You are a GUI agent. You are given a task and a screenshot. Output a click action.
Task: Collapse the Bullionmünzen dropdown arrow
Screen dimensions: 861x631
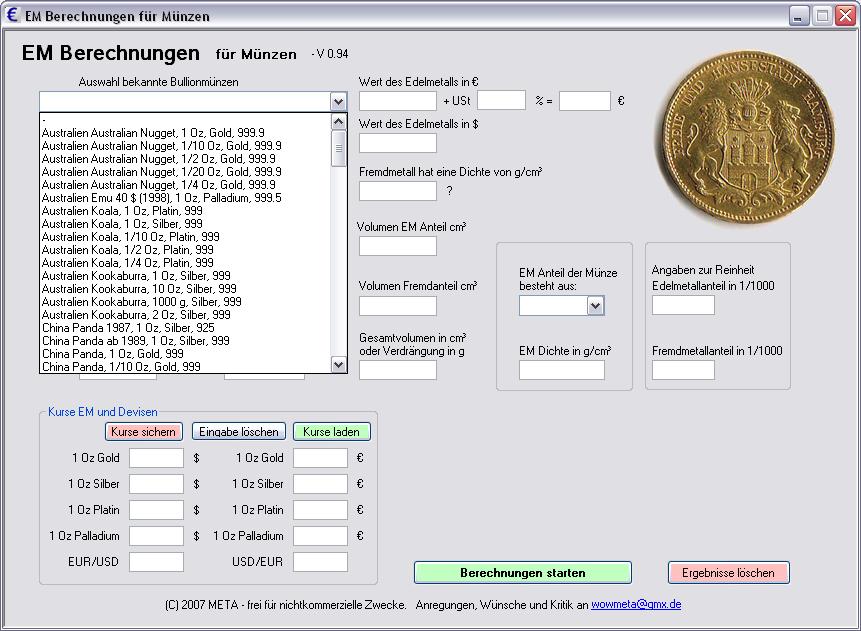tap(338, 102)
